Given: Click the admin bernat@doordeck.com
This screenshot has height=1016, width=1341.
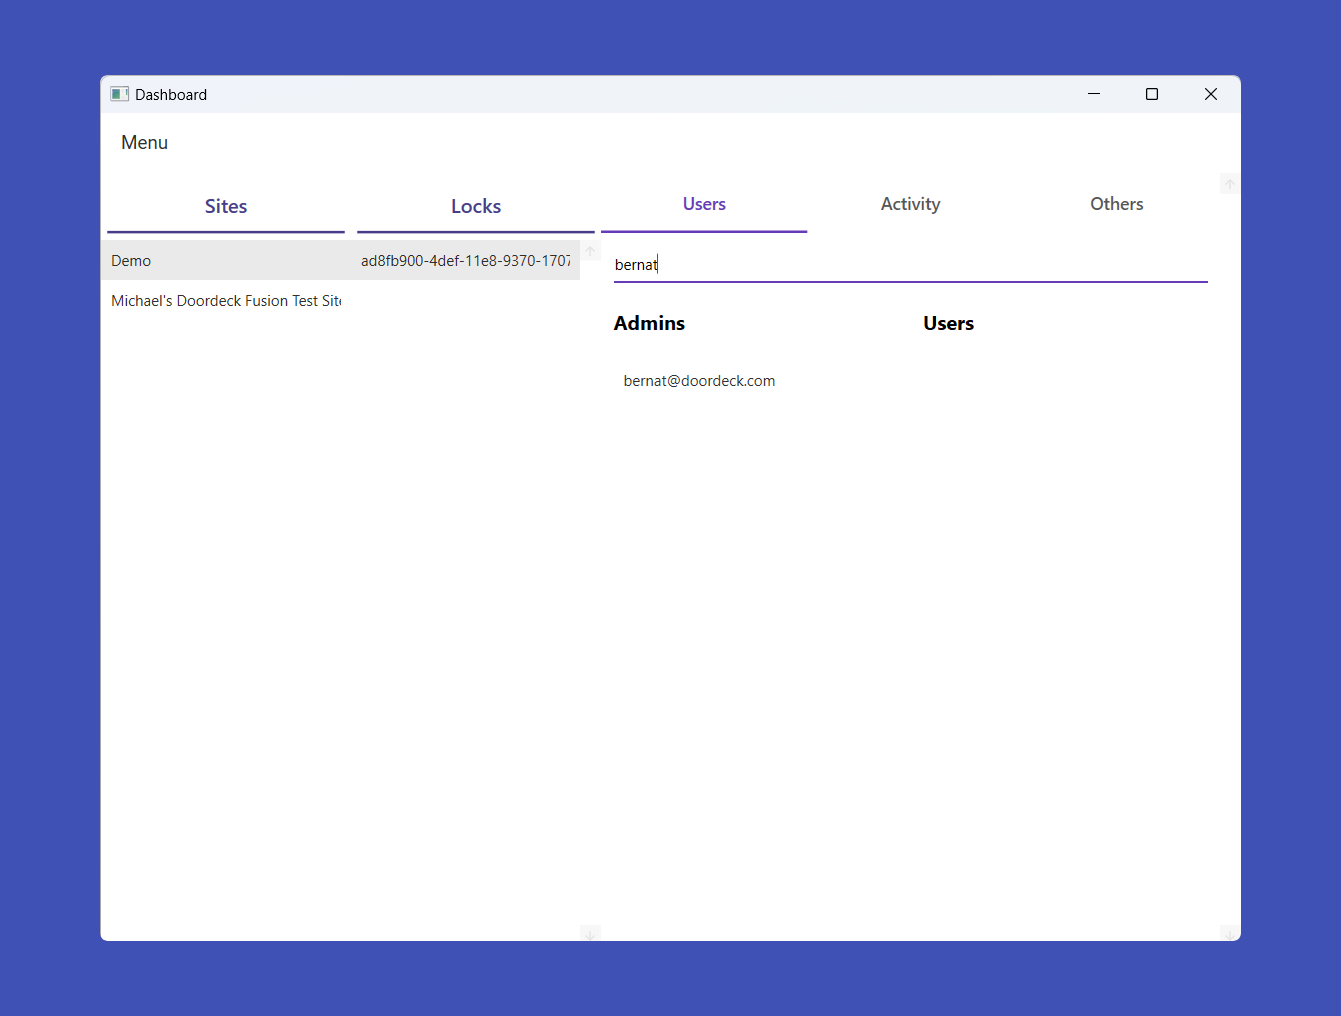Looking at the screenshot, I should 699,380.
